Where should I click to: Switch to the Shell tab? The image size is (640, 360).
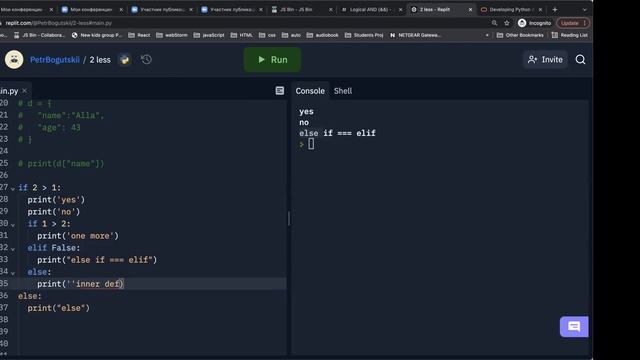343,91
